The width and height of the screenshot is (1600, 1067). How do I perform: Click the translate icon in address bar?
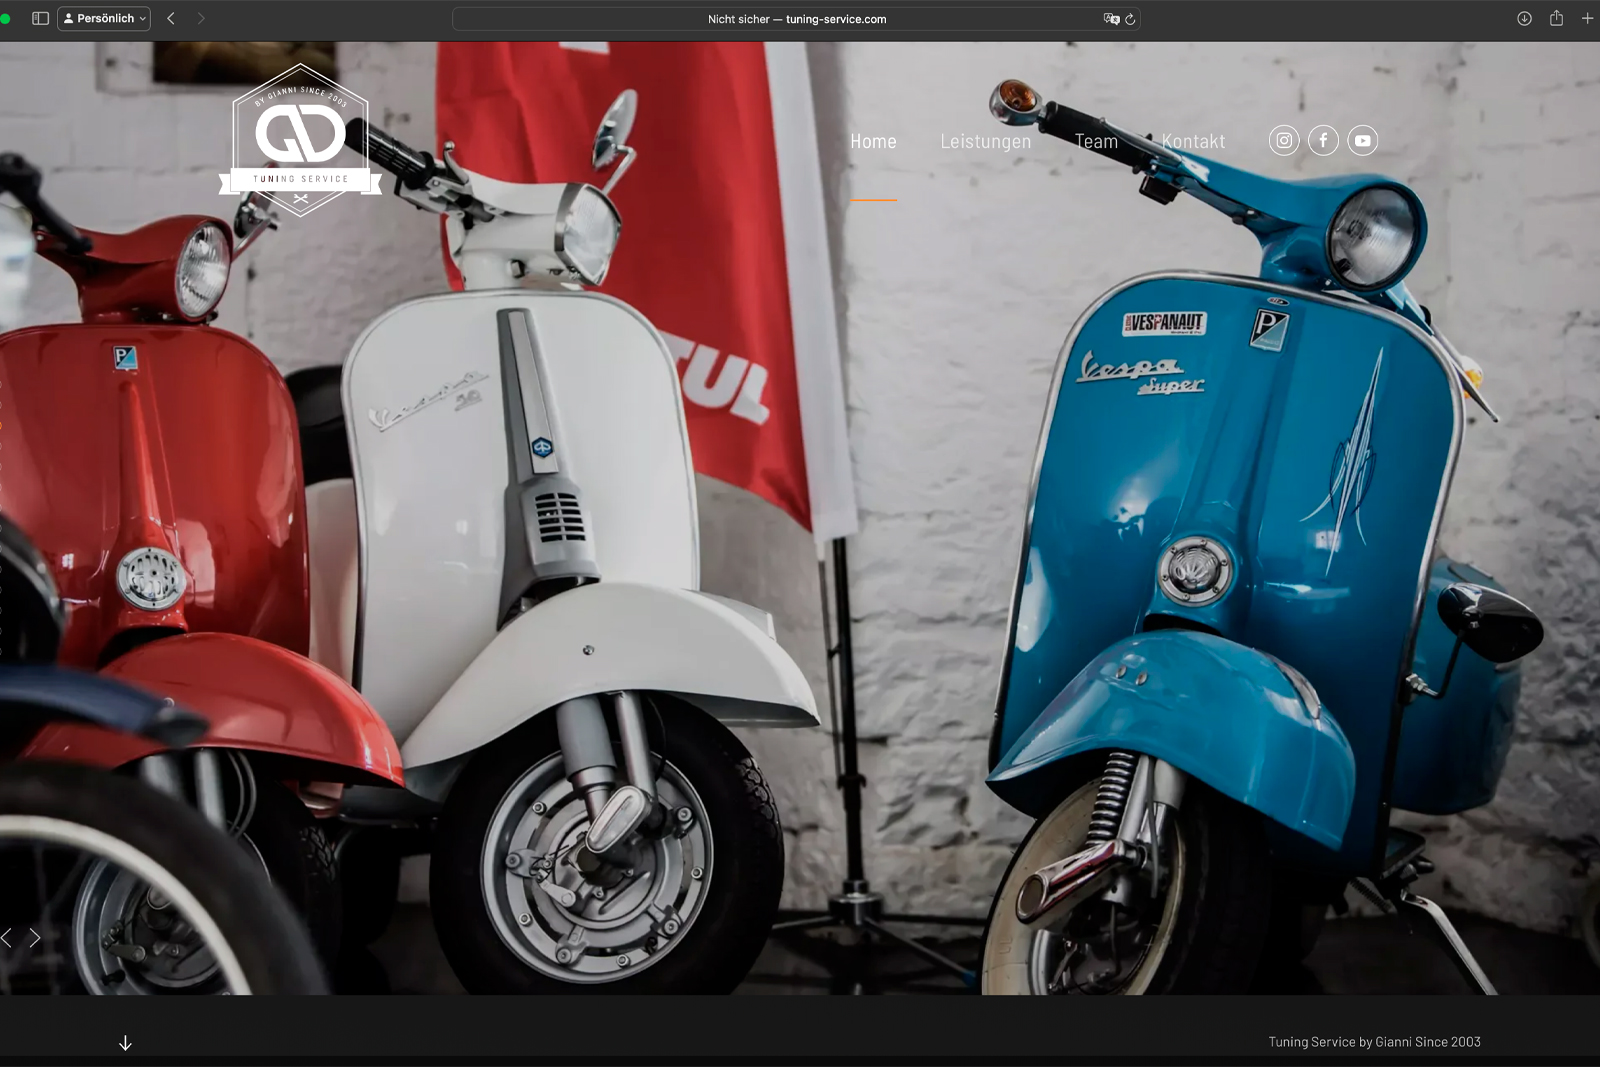click(1111, 19)
